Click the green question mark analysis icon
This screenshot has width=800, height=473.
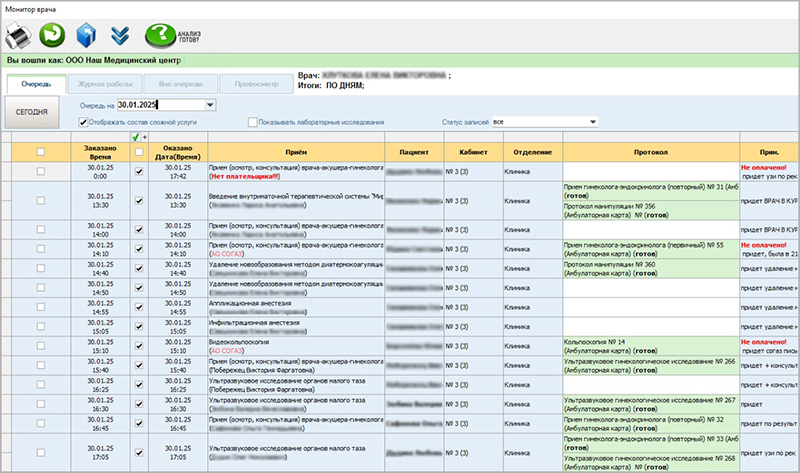[160, 36]
